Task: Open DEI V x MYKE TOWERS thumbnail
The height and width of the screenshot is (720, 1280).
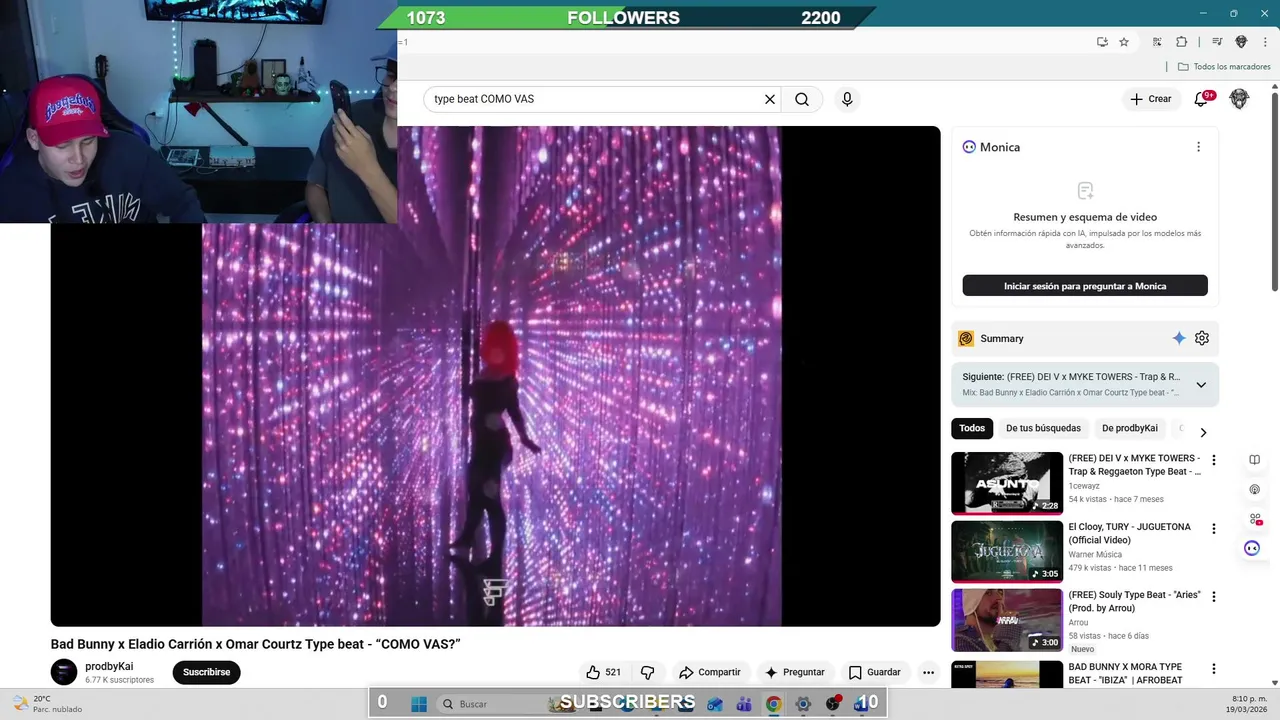Action: point(1007,483)
